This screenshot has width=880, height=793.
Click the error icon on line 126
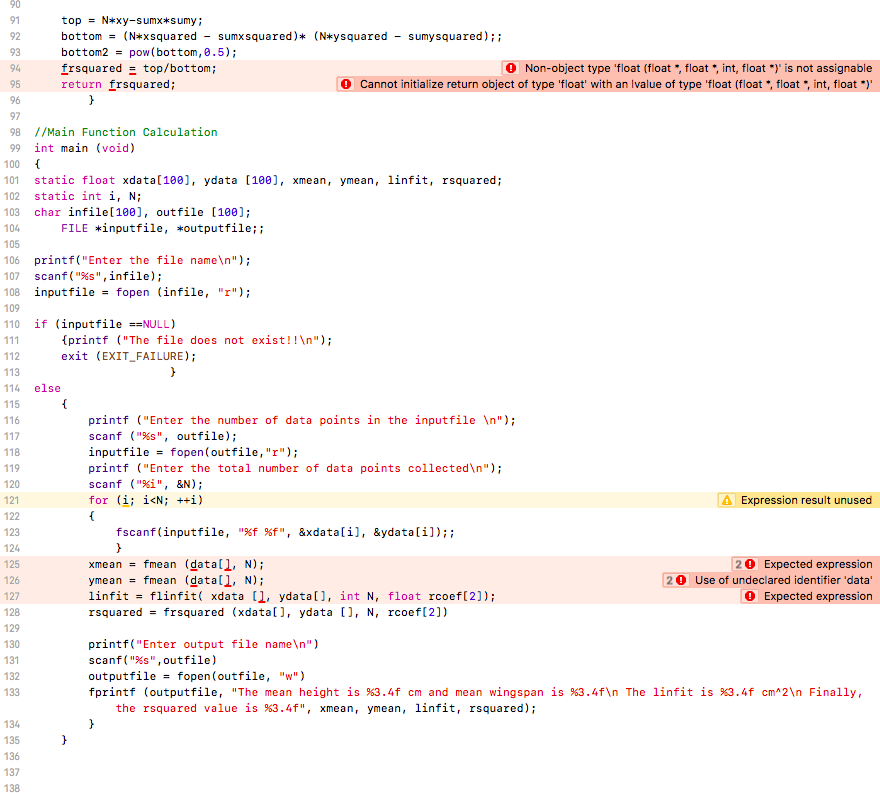pyautogui.click(x=681, y=580)
